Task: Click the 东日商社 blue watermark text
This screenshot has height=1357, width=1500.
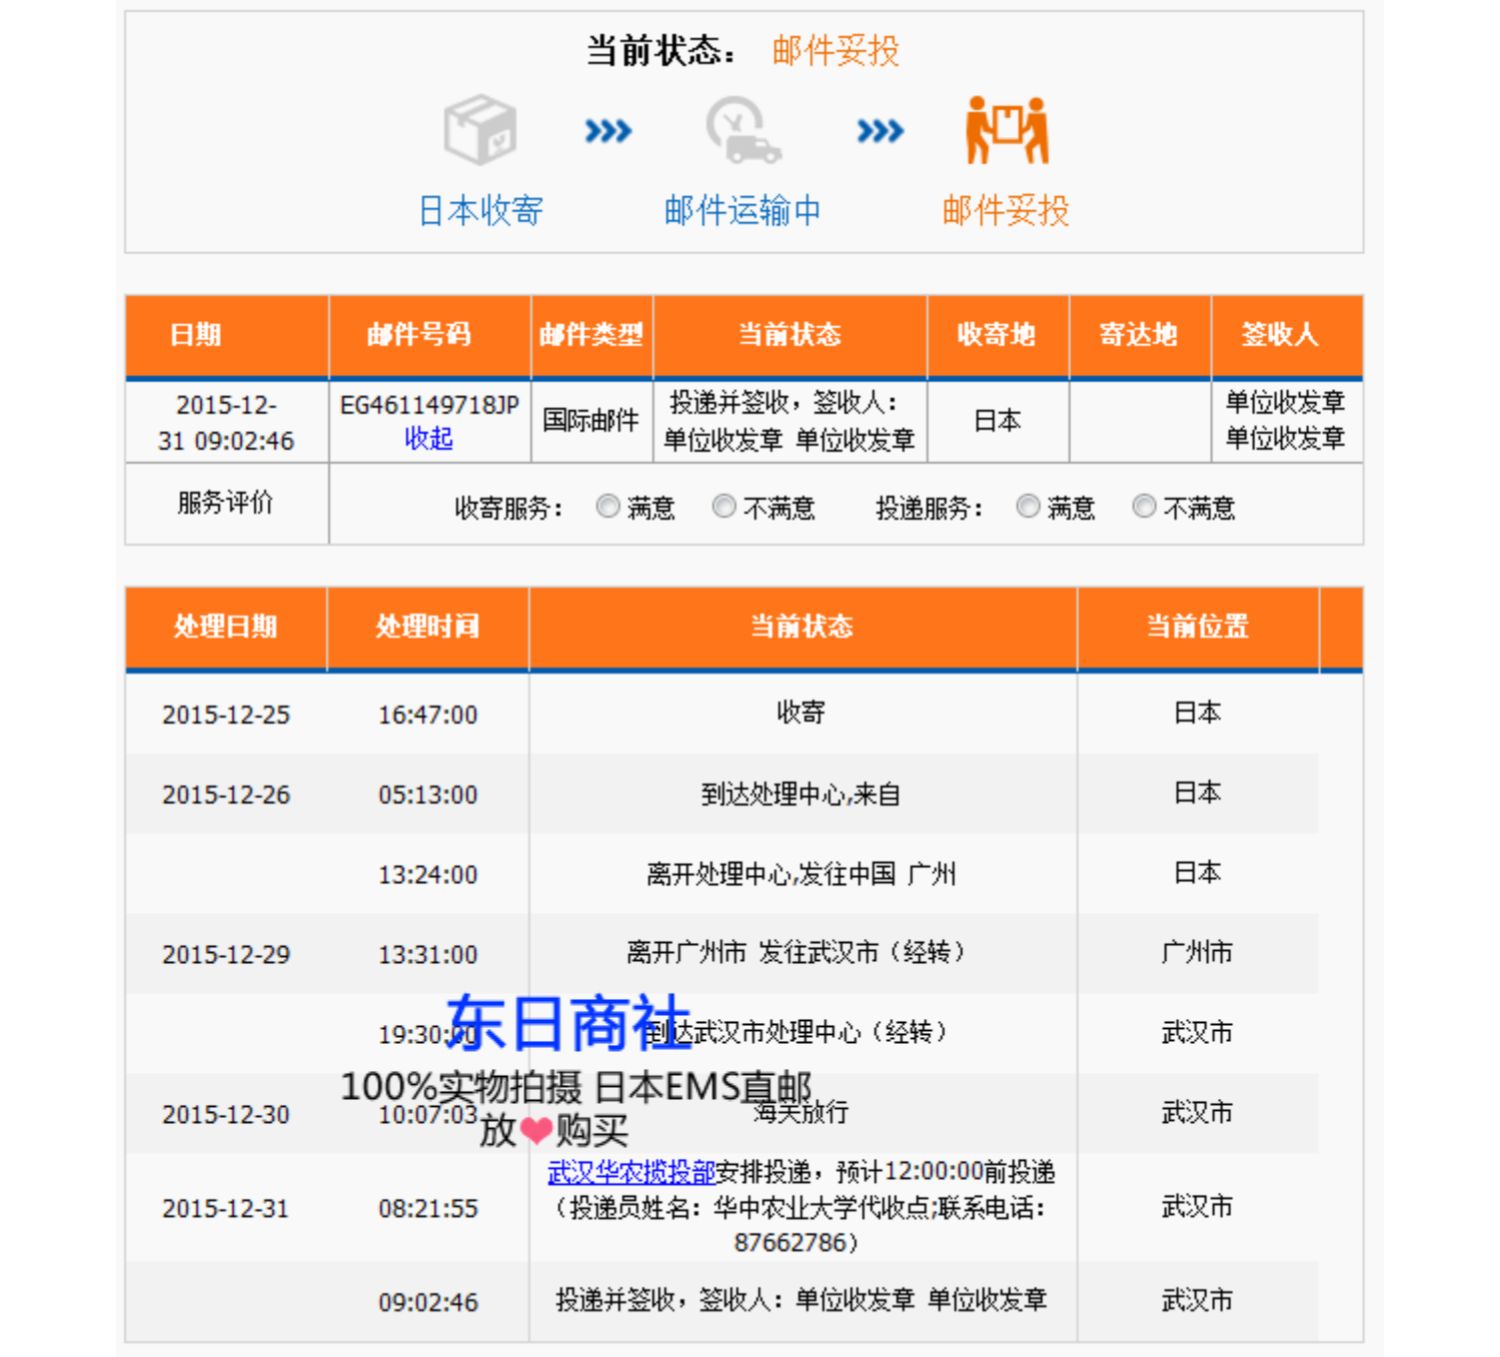Action: pyautogui.click(x=569, y=1023)
